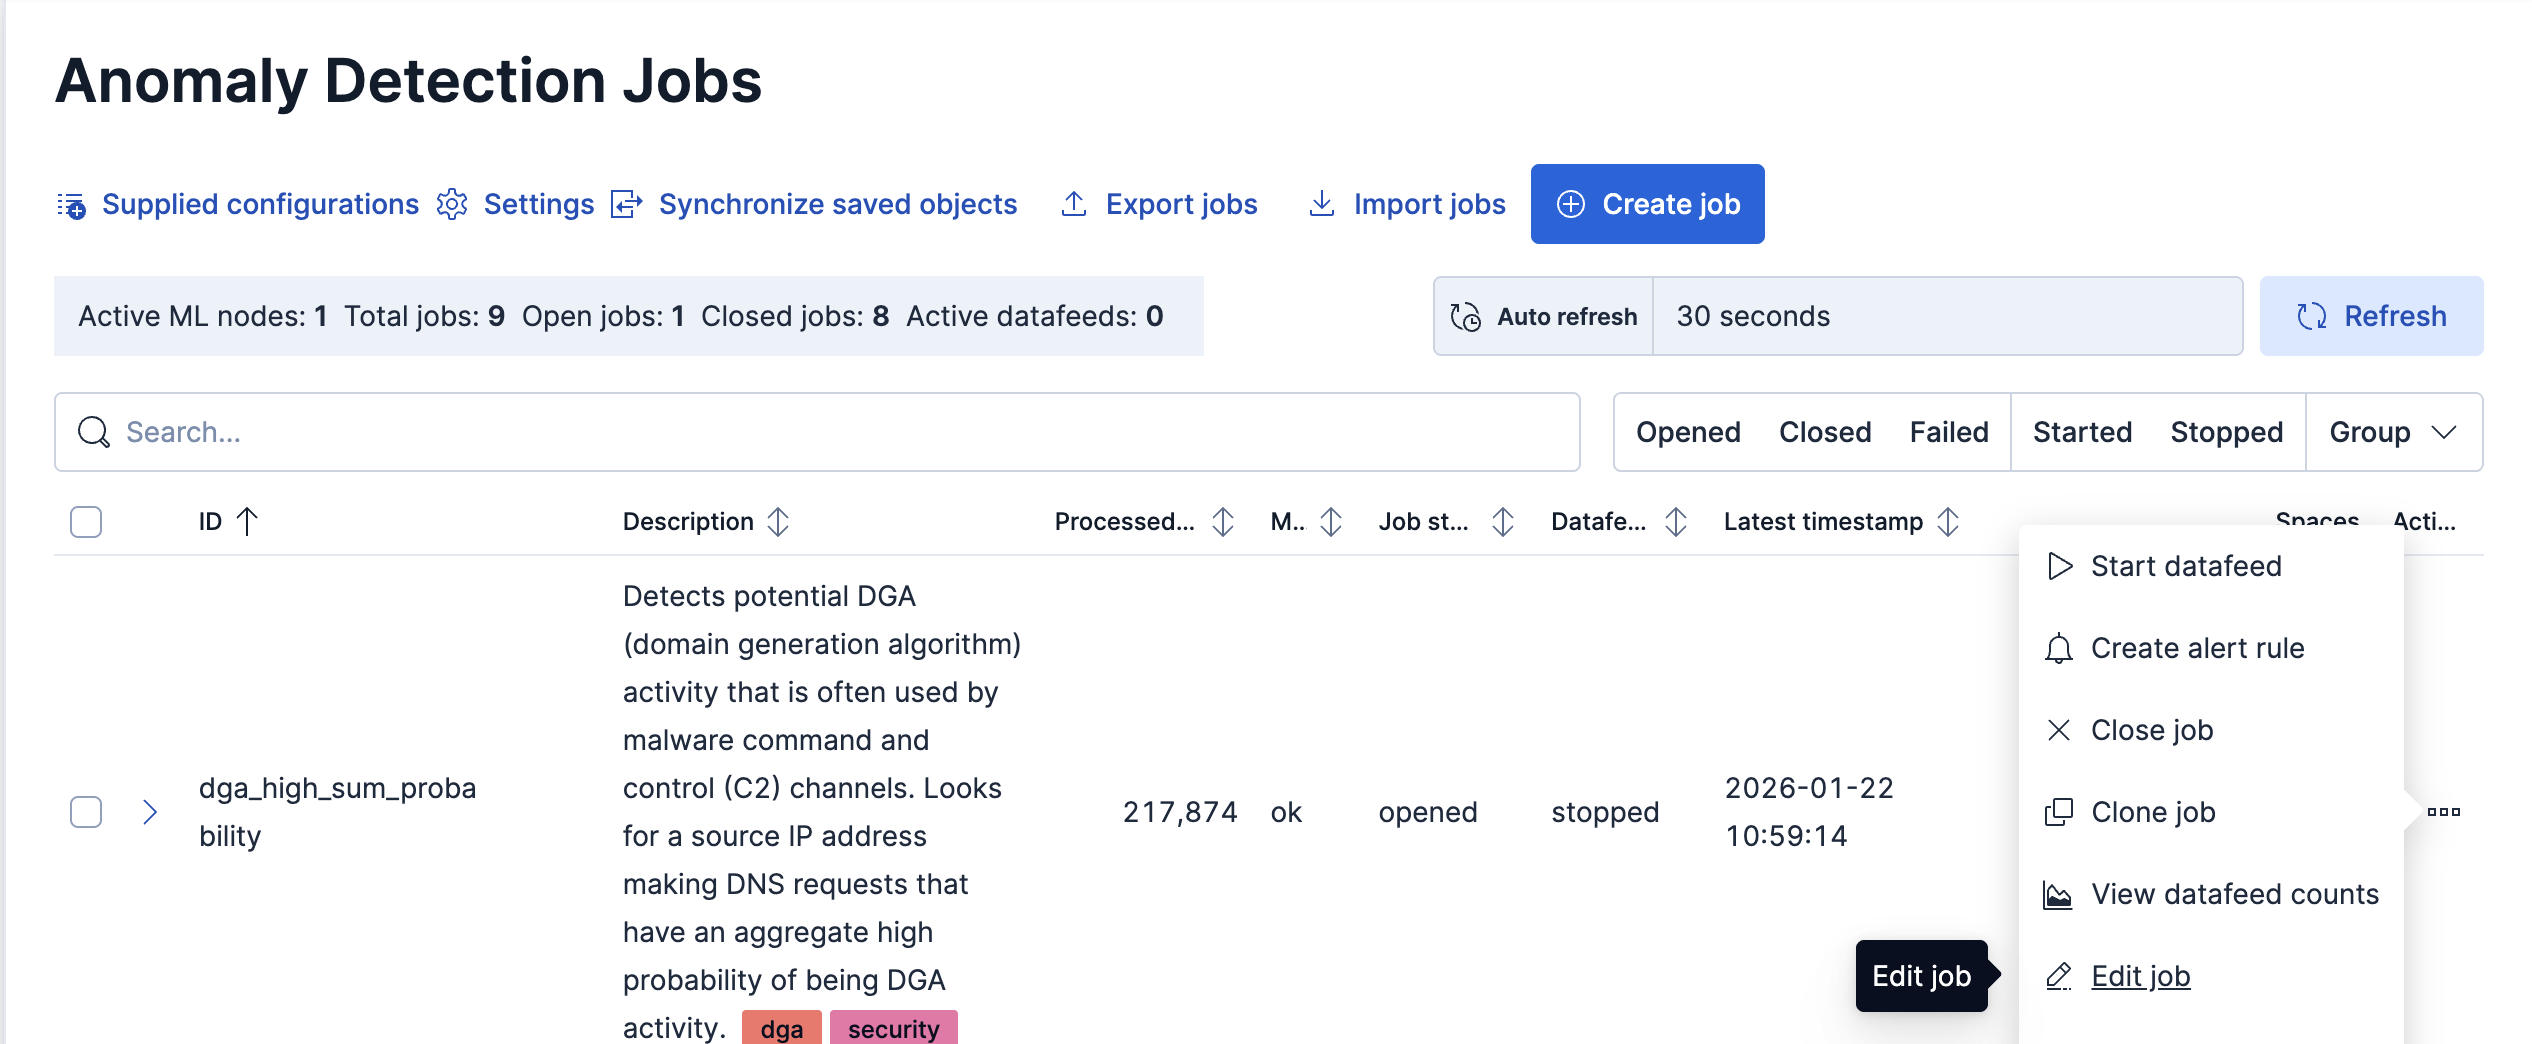Click the Refresh button
Screen dimensions: 2532x1044
pyautogui.click(x=2371, y=316)
